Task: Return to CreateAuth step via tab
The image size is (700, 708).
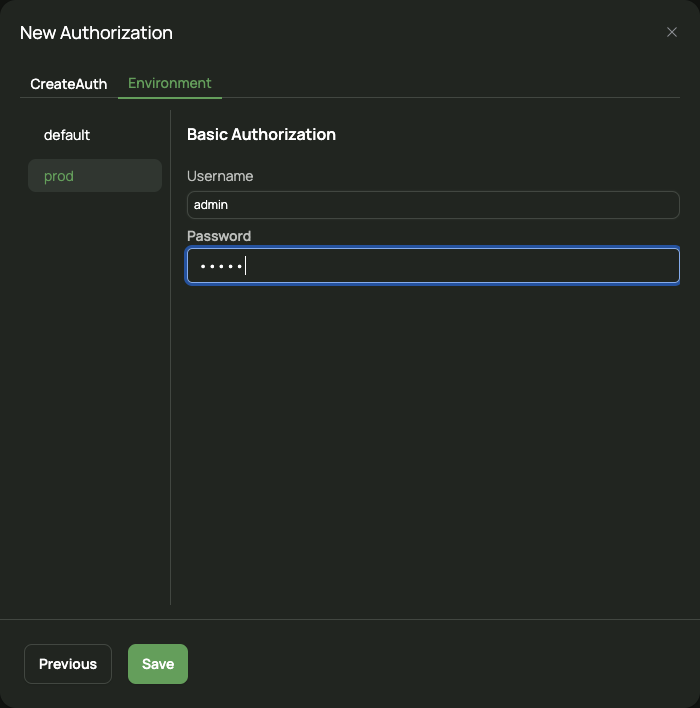Action: 69,84
